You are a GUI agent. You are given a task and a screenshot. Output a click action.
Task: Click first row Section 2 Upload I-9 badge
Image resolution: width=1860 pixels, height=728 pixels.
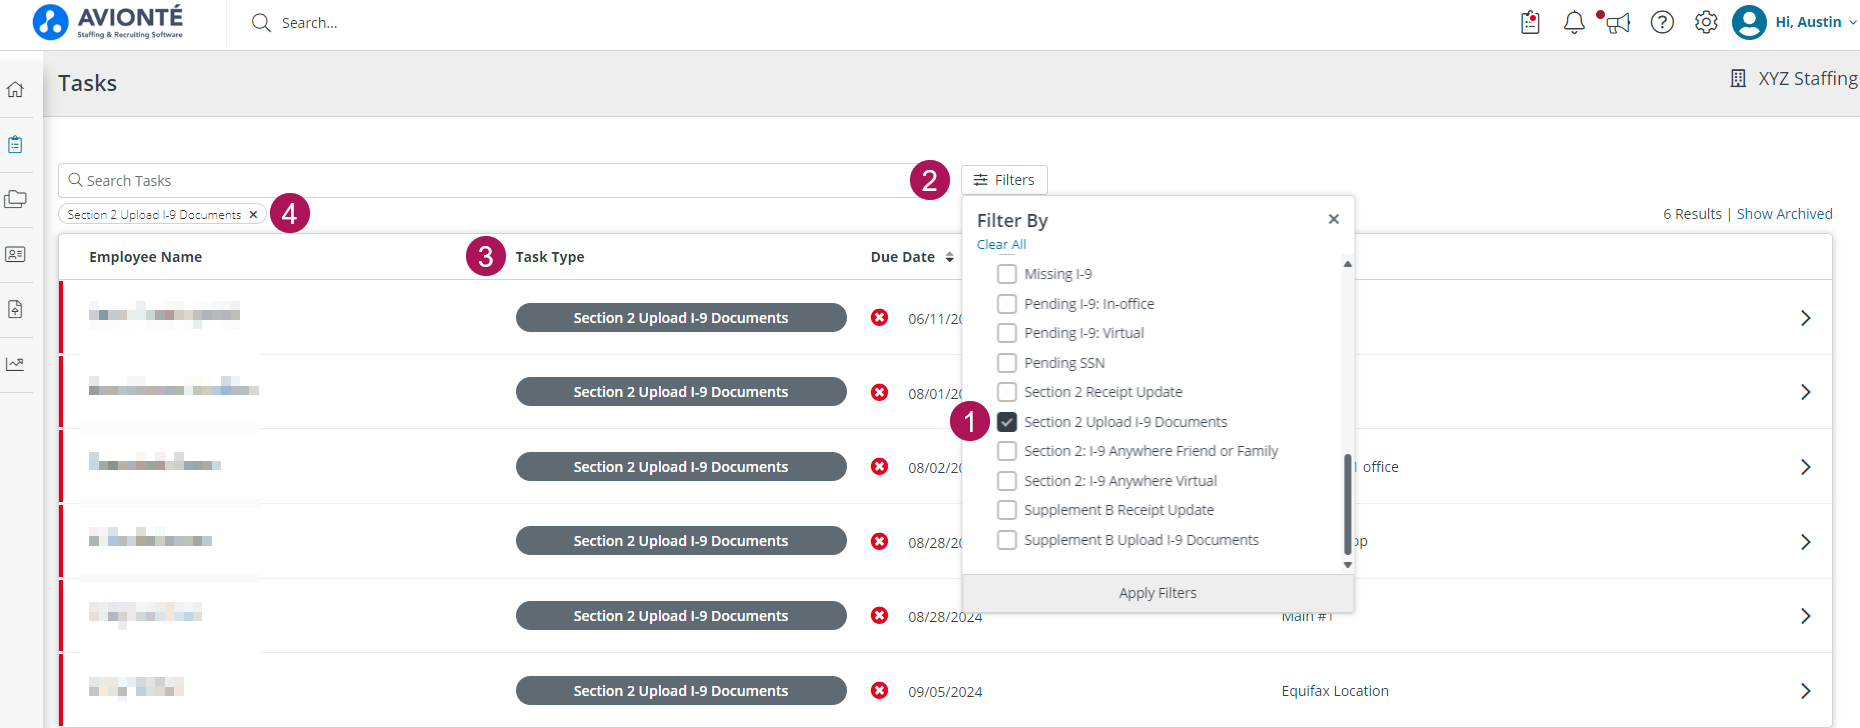[x=681, y=318]
